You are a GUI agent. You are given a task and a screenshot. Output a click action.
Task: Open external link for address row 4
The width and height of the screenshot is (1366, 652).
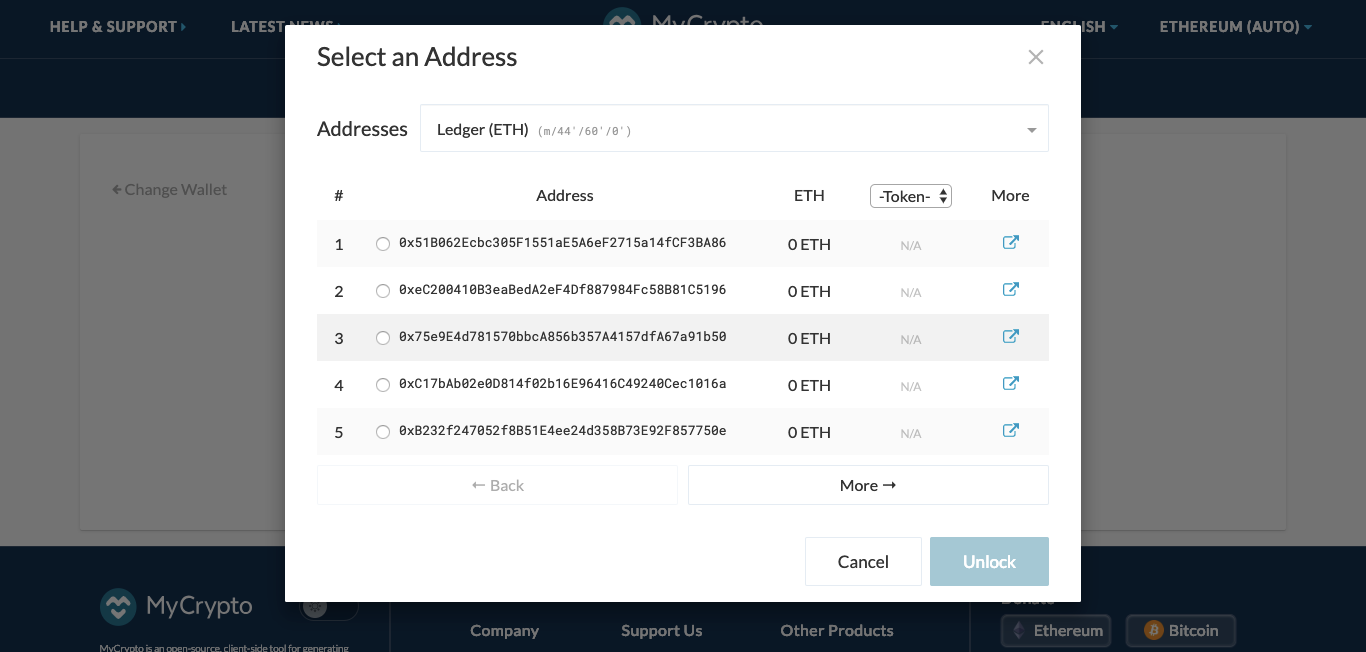pyautogui.click(x=1010, y=384)
